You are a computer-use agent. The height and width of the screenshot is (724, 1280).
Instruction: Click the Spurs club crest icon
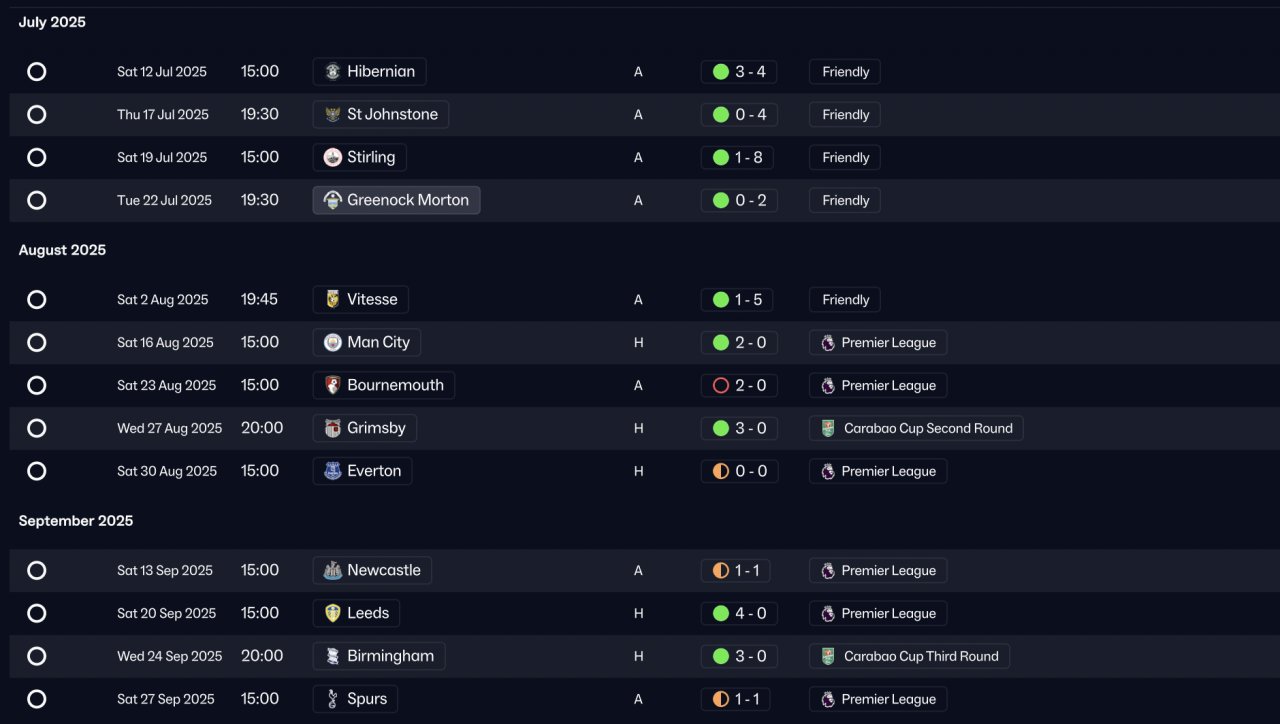click(333, 699)
